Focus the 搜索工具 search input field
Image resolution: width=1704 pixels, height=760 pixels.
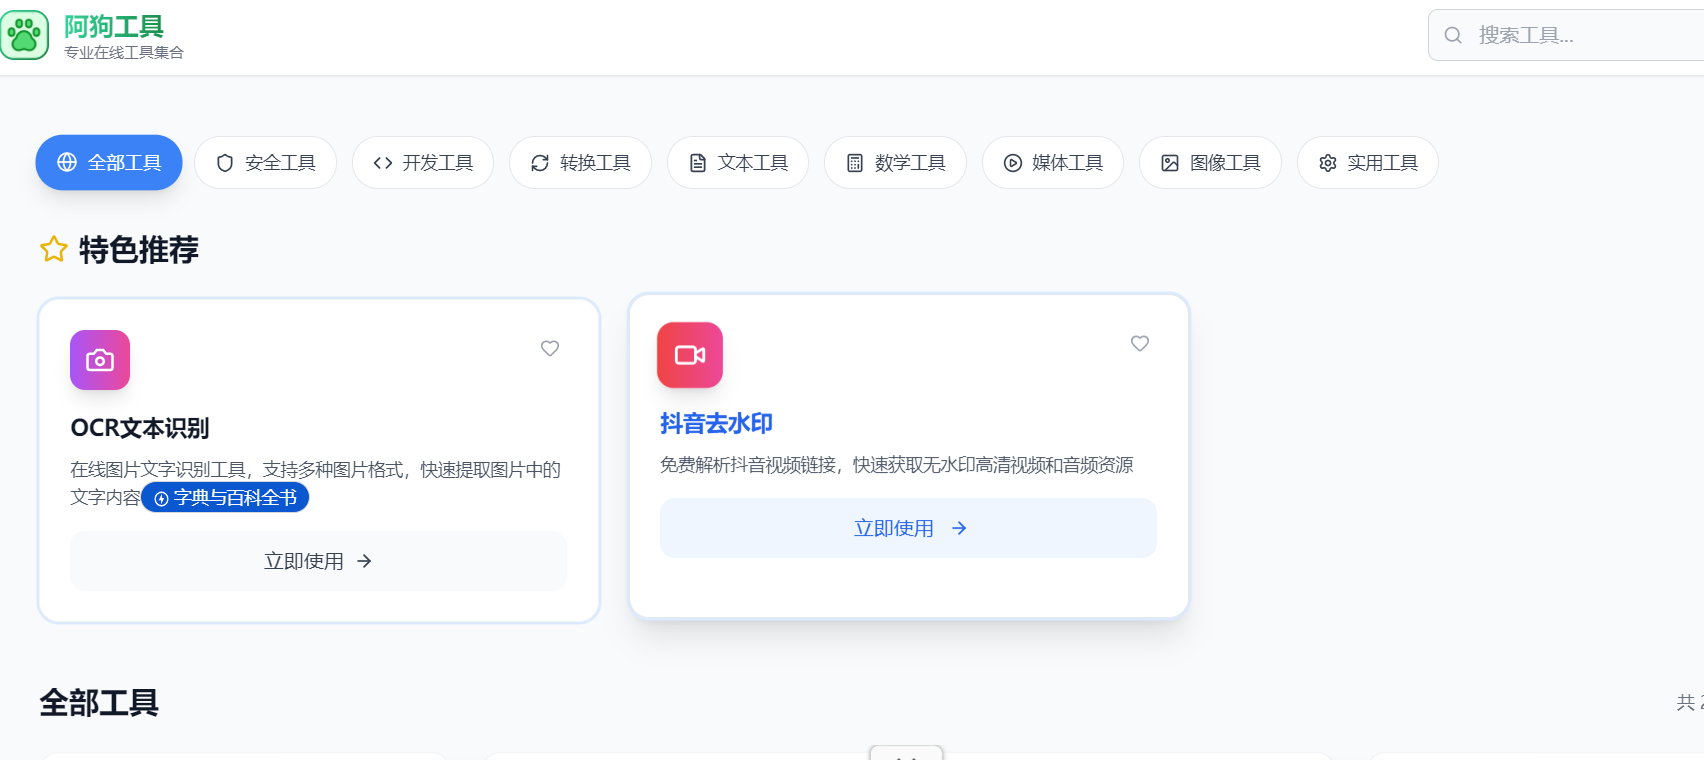[x=1580, y=35]
